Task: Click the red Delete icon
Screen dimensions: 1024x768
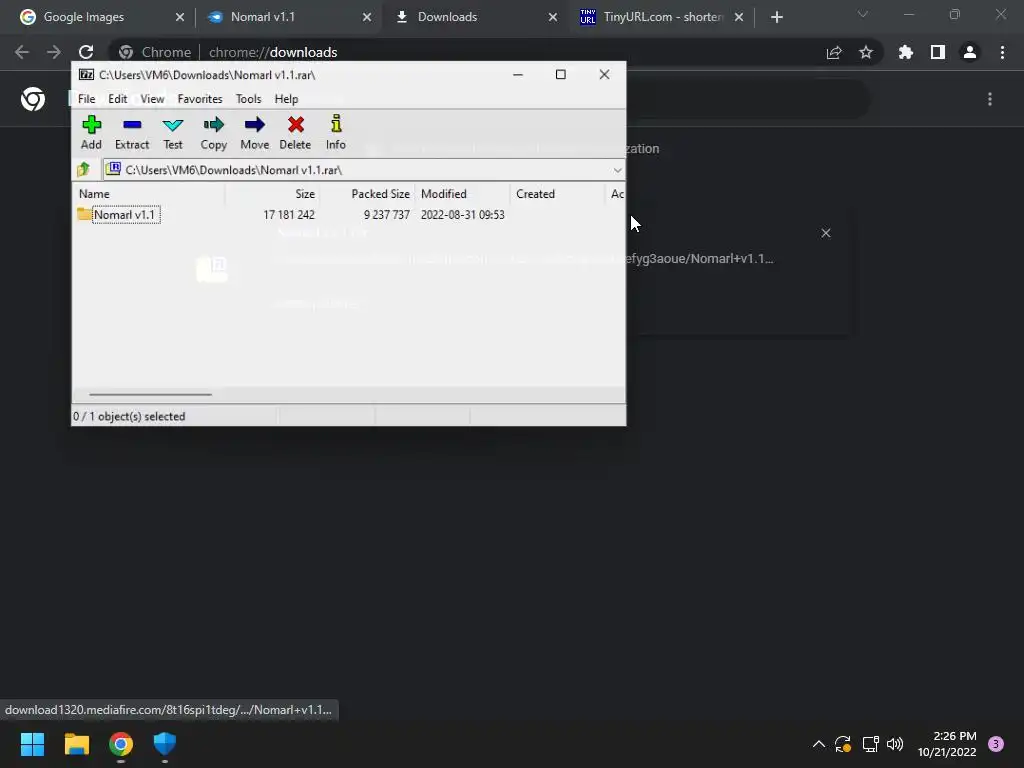Action: [x=295, y=133]
